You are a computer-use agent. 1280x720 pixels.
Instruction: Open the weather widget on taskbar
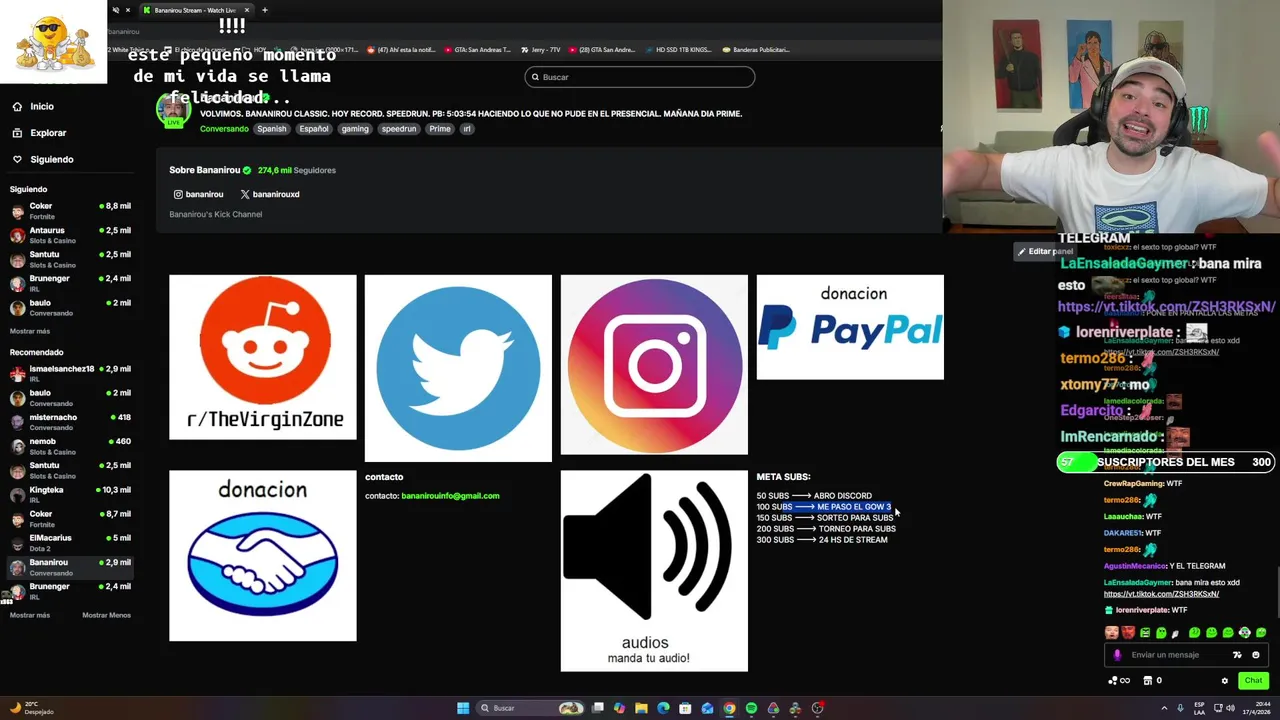[x=32, y=708]
